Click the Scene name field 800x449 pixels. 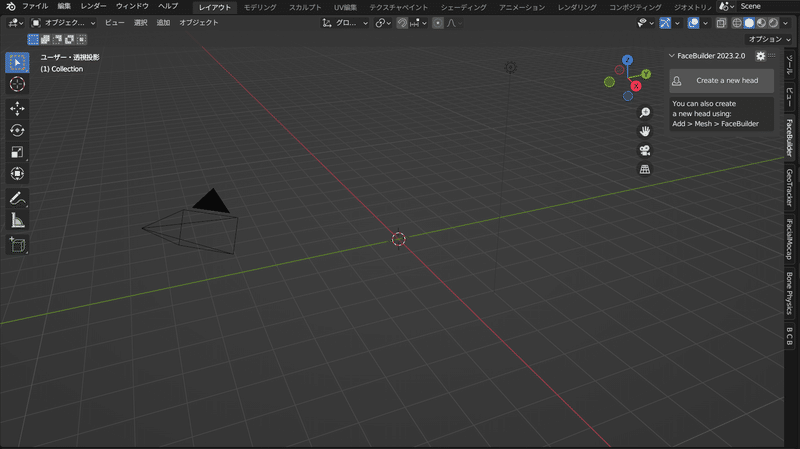coord(766,7)
